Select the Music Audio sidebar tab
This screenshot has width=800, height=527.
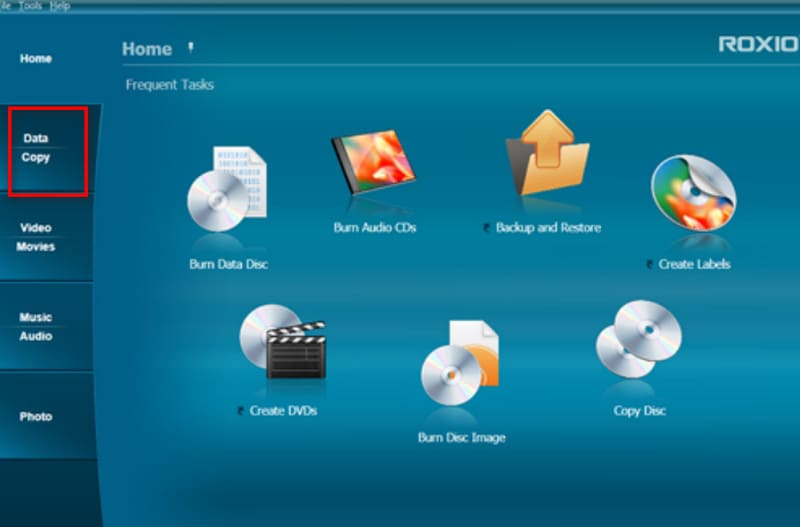[36, 327]
